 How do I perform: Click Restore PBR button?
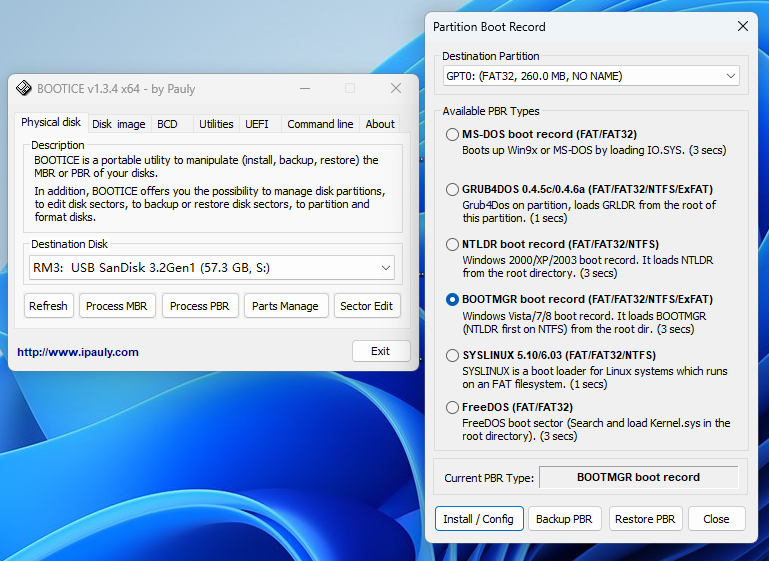[x=645, y=519]
